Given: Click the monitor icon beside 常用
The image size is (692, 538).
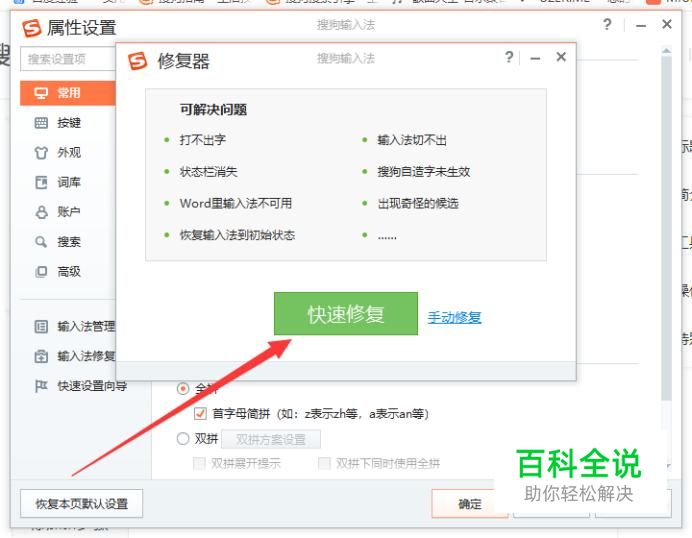Looking at the screenshot, I should click(x=41, y=93).
